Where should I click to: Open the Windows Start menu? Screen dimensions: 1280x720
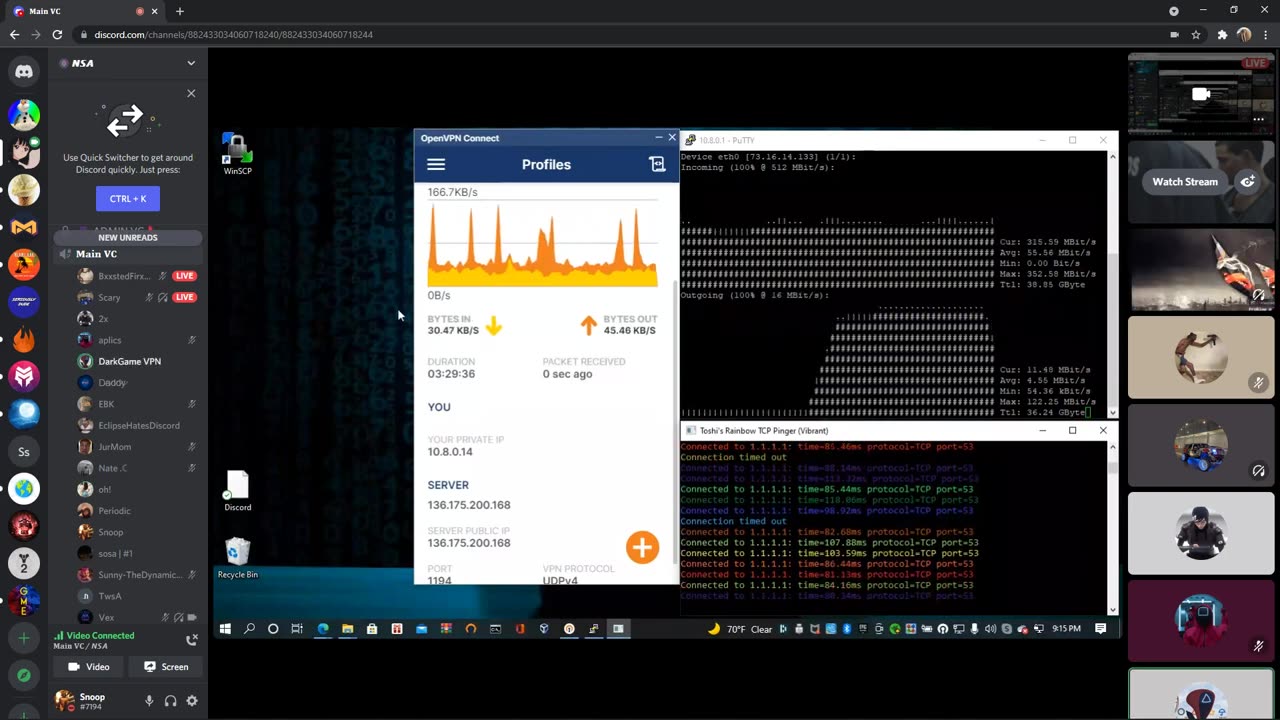(225, 629)
